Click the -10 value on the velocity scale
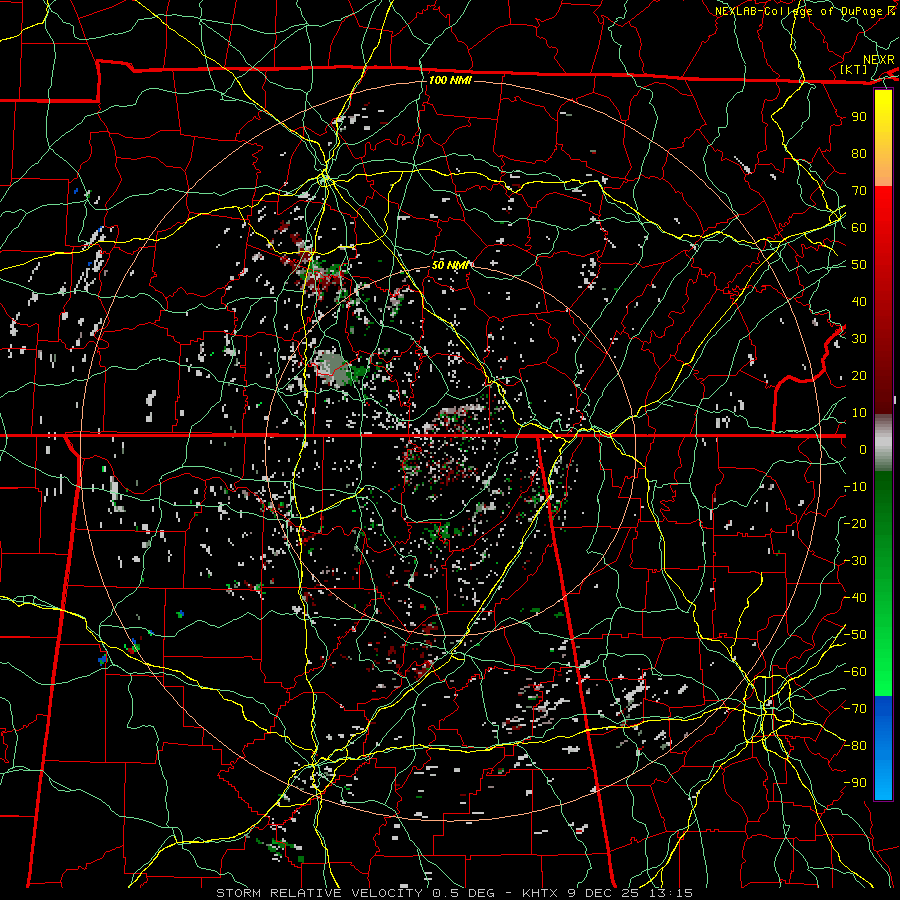The image size is (900, 900). [x=855, y=487]
